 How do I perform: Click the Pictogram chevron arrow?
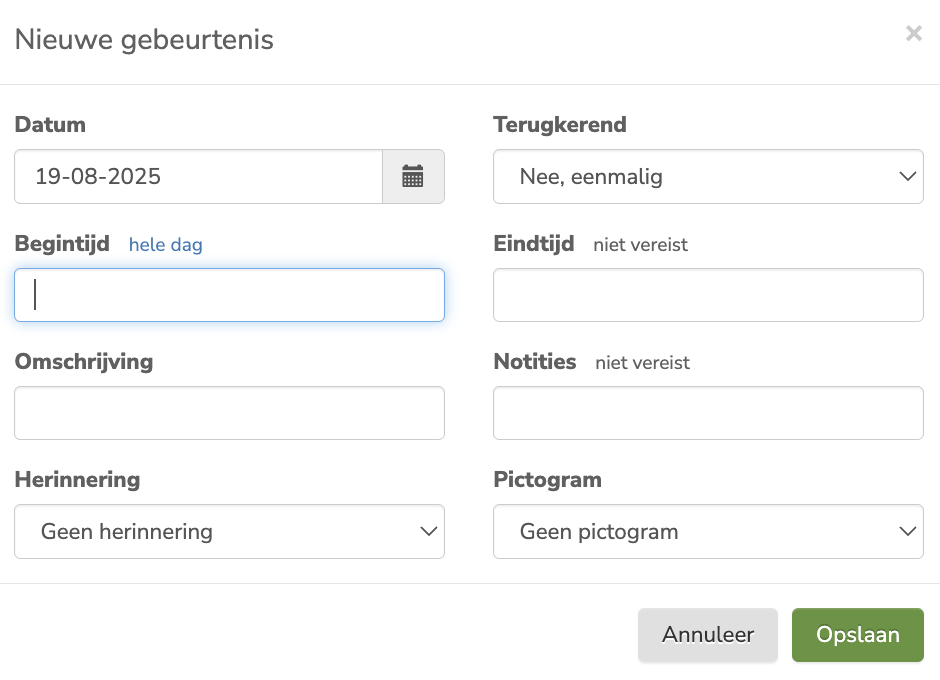click(907, 531)
